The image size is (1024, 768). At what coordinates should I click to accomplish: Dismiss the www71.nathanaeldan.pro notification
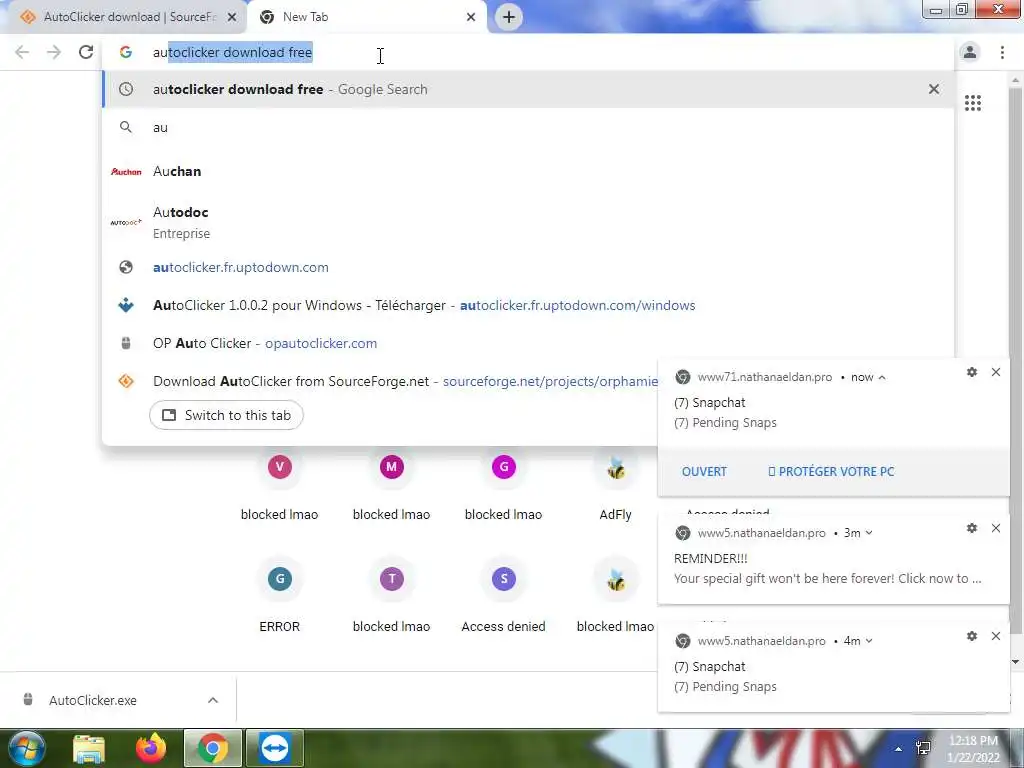tap(995, 372)
